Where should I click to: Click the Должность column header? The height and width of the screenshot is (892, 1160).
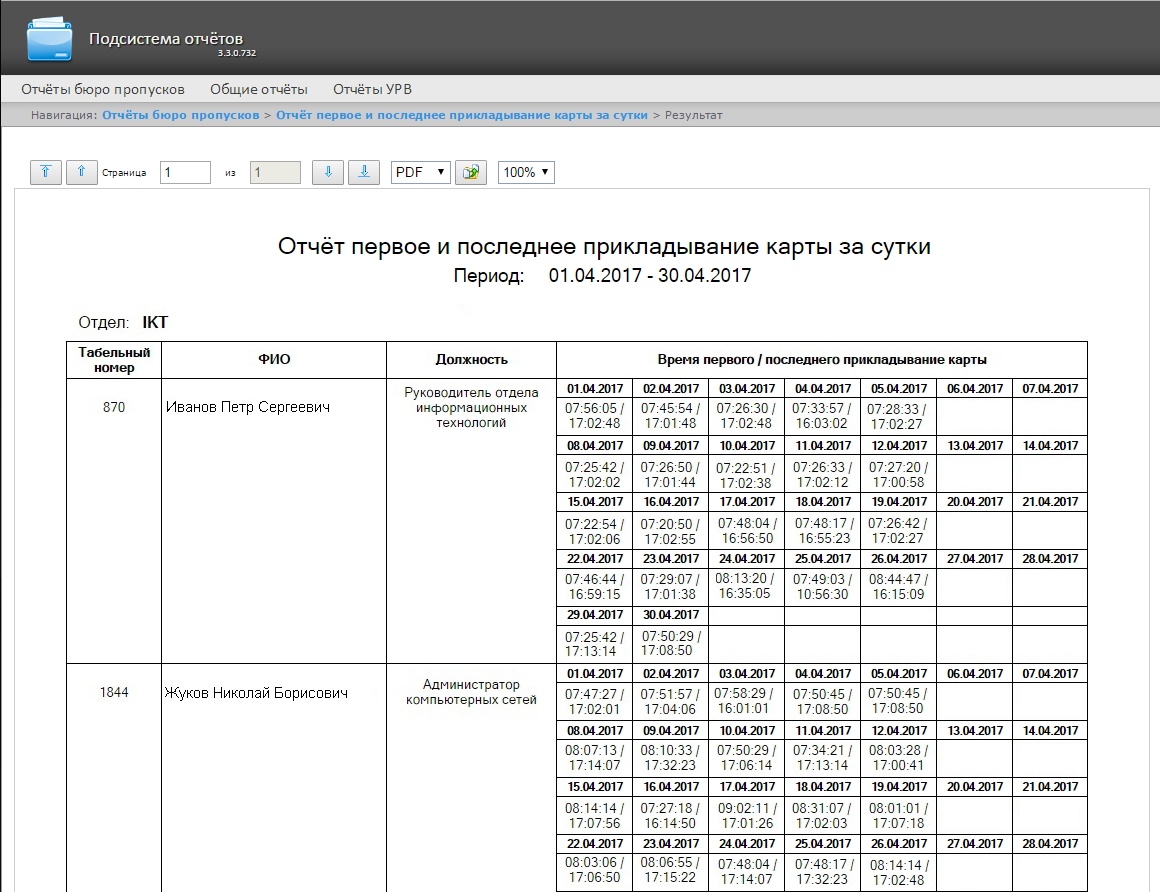(471, 360)
